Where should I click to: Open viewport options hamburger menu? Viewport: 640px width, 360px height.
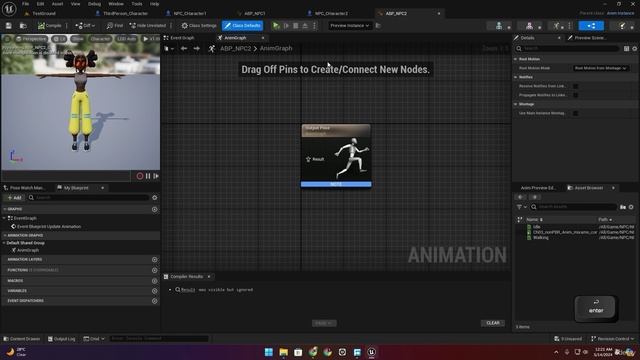click(7, 39)
